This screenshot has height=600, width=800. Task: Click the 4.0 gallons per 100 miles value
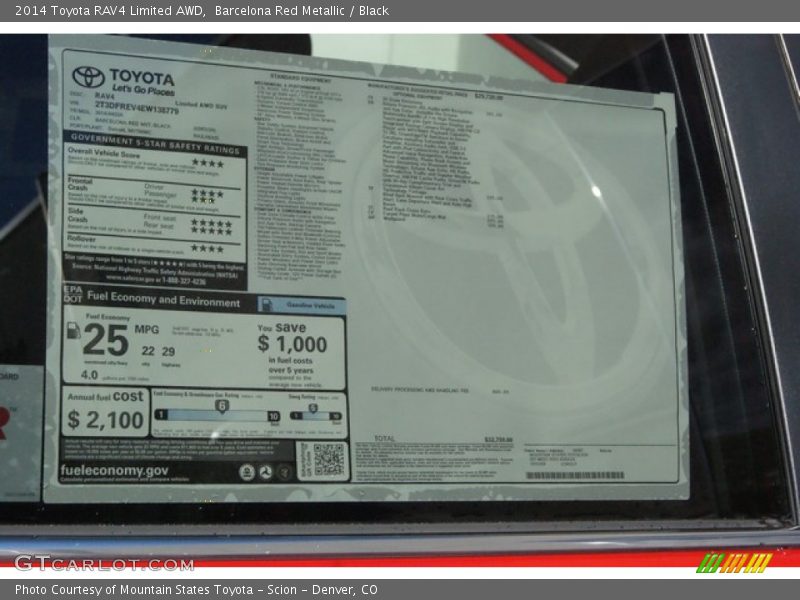coord(89,375)
